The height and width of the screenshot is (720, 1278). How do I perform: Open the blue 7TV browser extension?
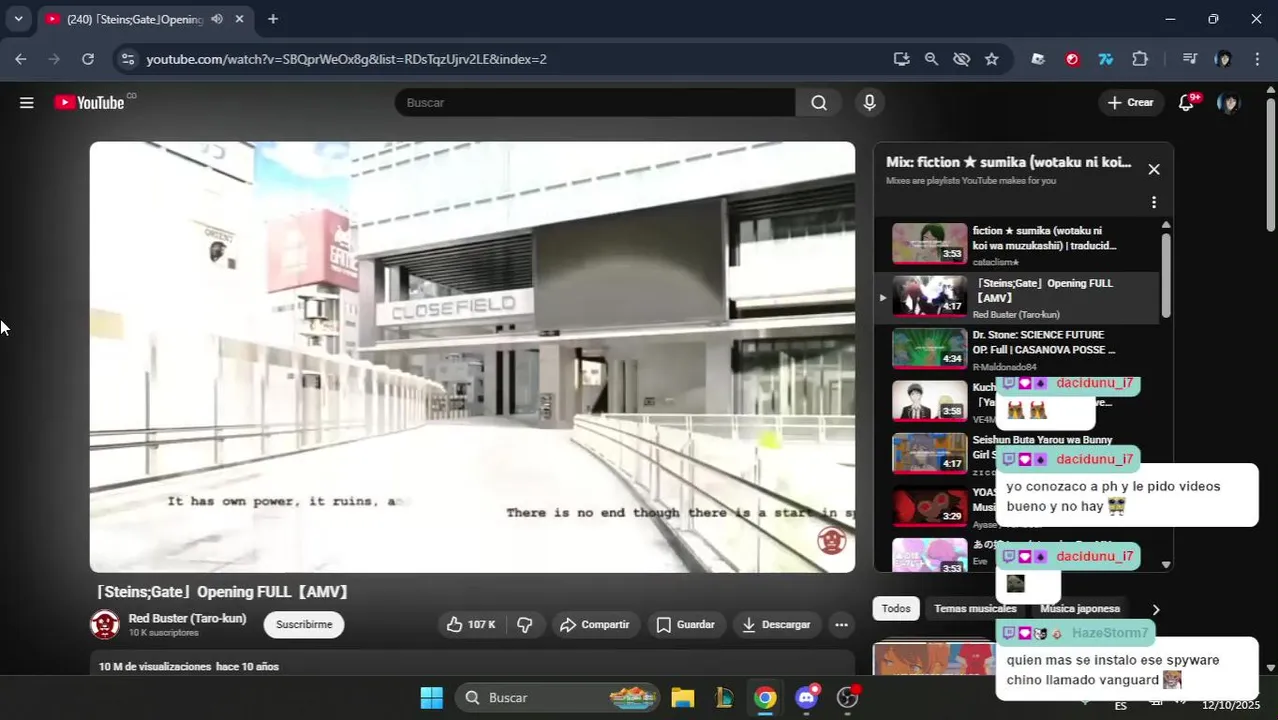click(1106, 59)
